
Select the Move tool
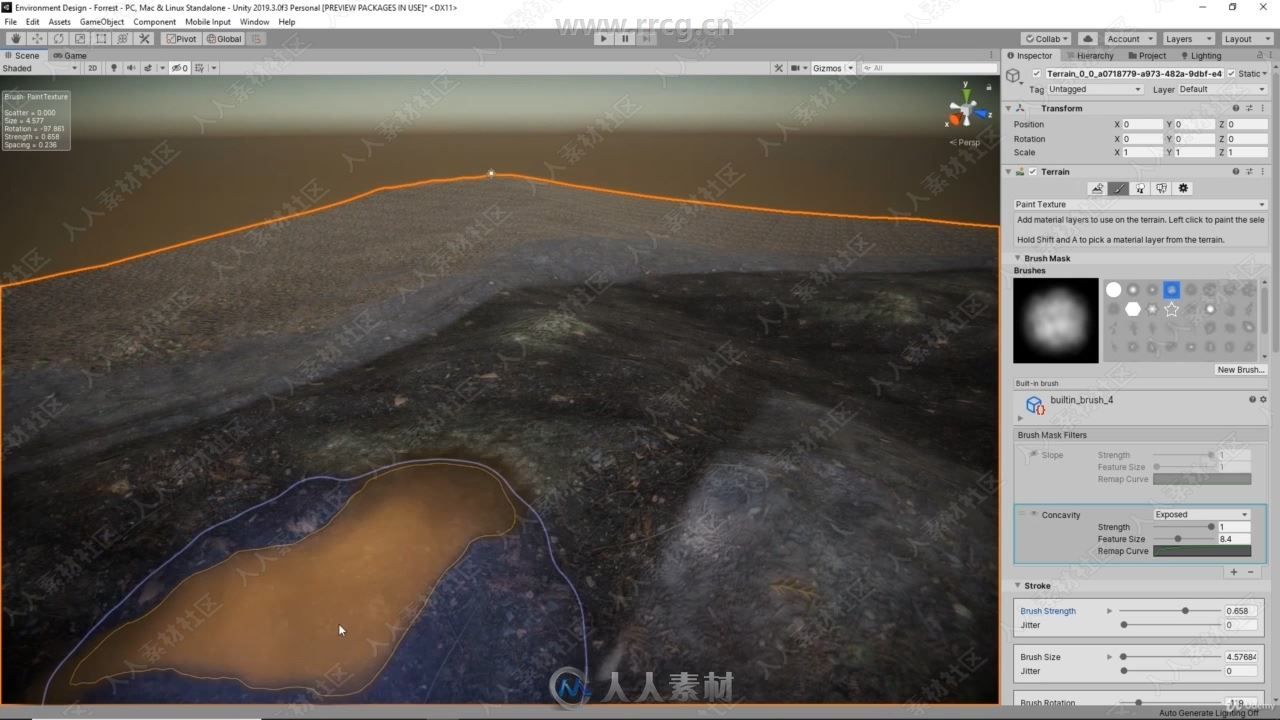point(37,39)
